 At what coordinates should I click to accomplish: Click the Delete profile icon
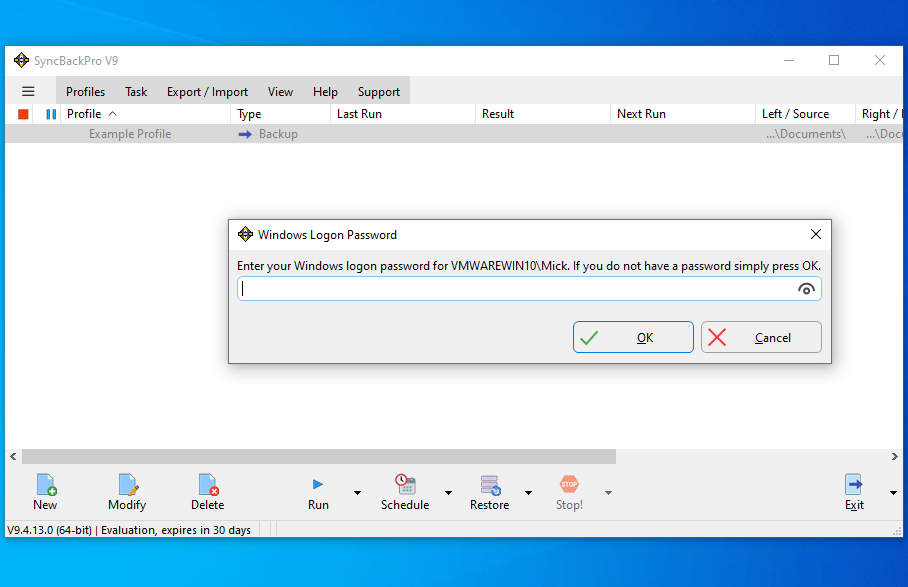(x=208, y=485)
